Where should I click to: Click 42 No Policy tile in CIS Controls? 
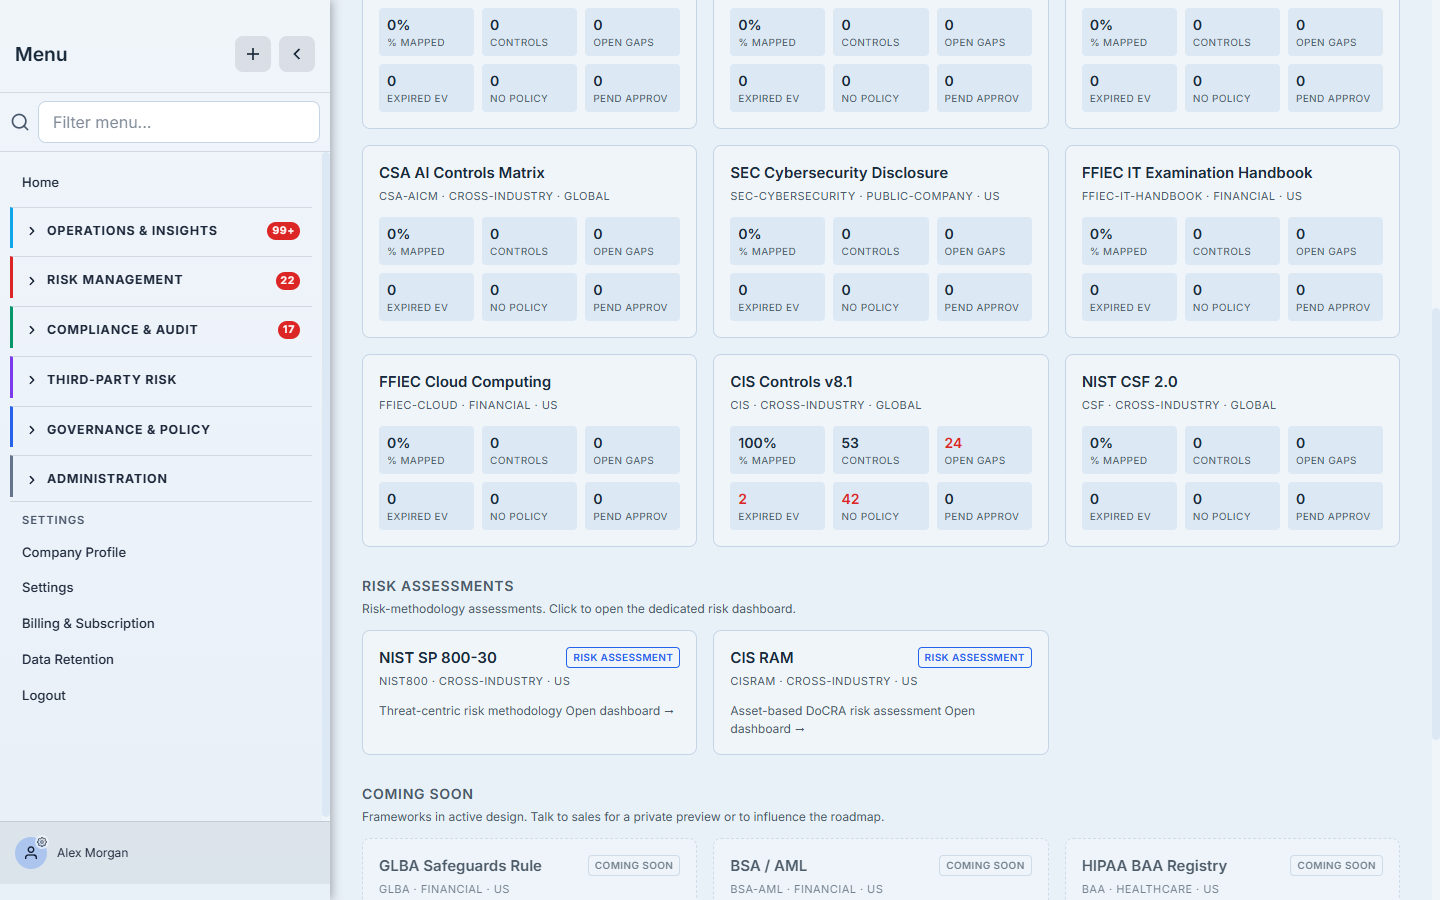880,506
